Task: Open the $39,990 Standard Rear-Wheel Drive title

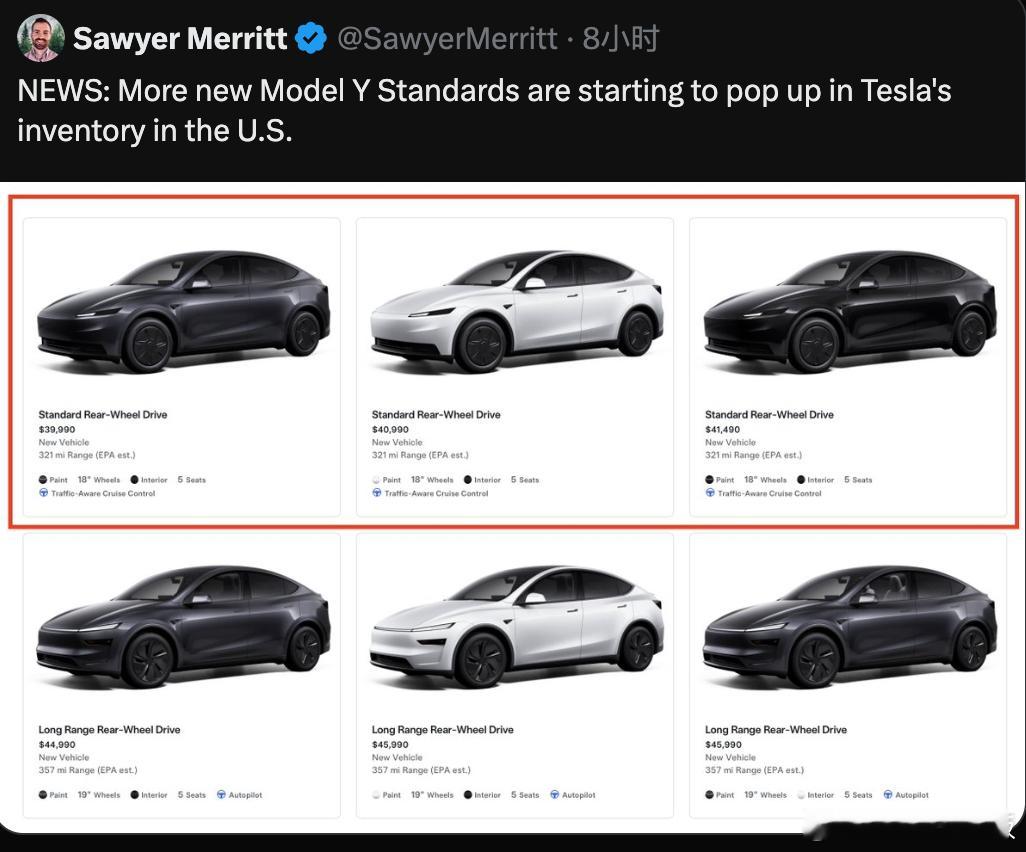Action: pos(103,414)
